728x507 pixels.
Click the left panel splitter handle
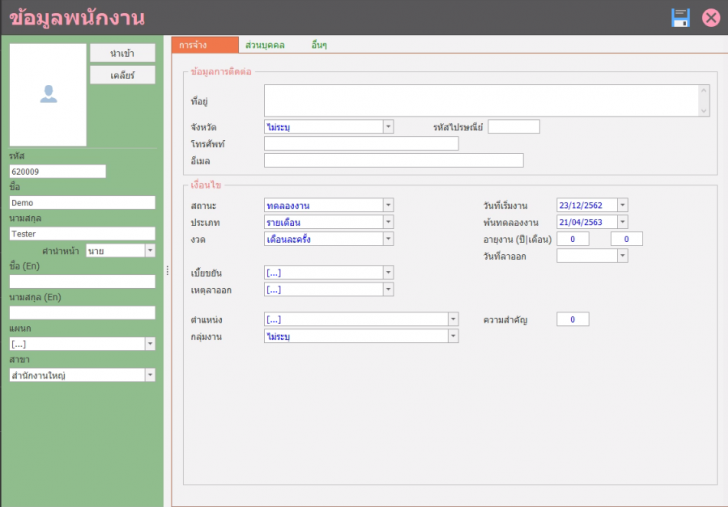coord(167,271)
